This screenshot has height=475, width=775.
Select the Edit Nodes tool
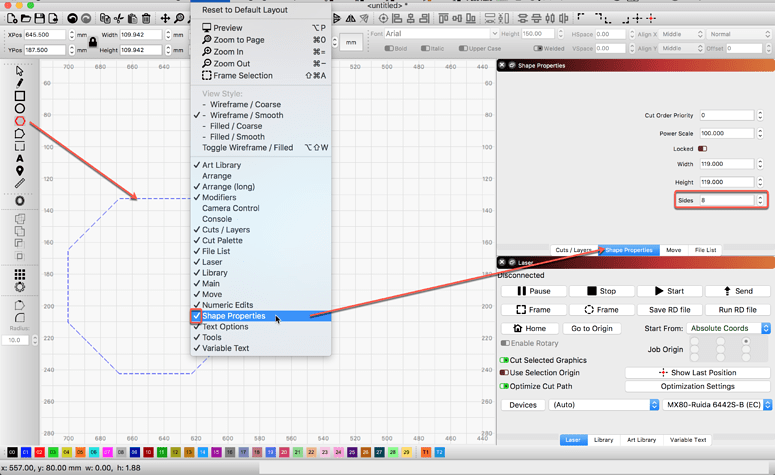pyautogui.click(x=19, y=134)
